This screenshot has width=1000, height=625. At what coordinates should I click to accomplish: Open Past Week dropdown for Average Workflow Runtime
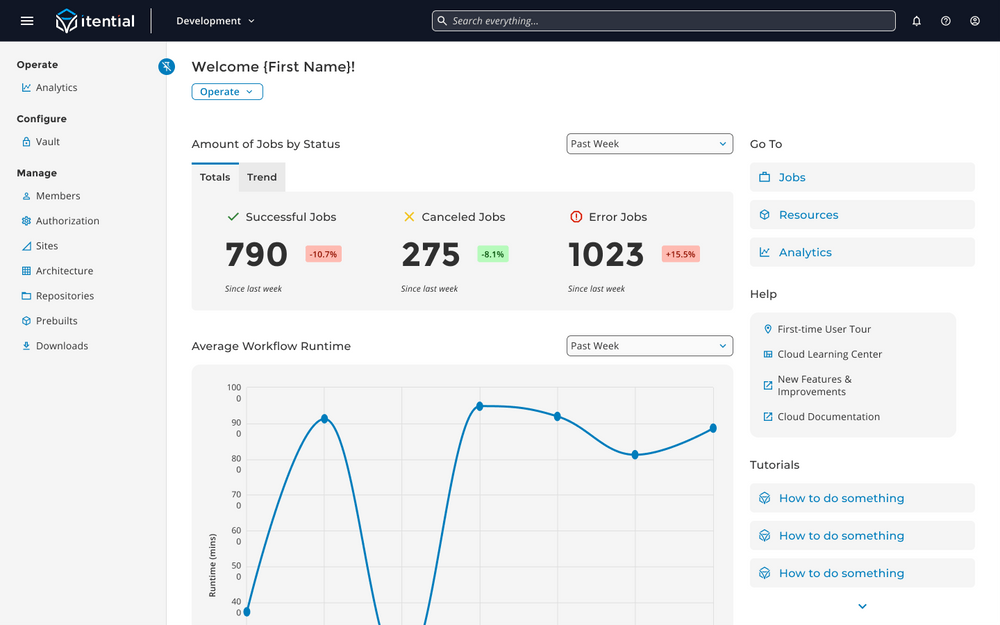(x=649, y=346)
